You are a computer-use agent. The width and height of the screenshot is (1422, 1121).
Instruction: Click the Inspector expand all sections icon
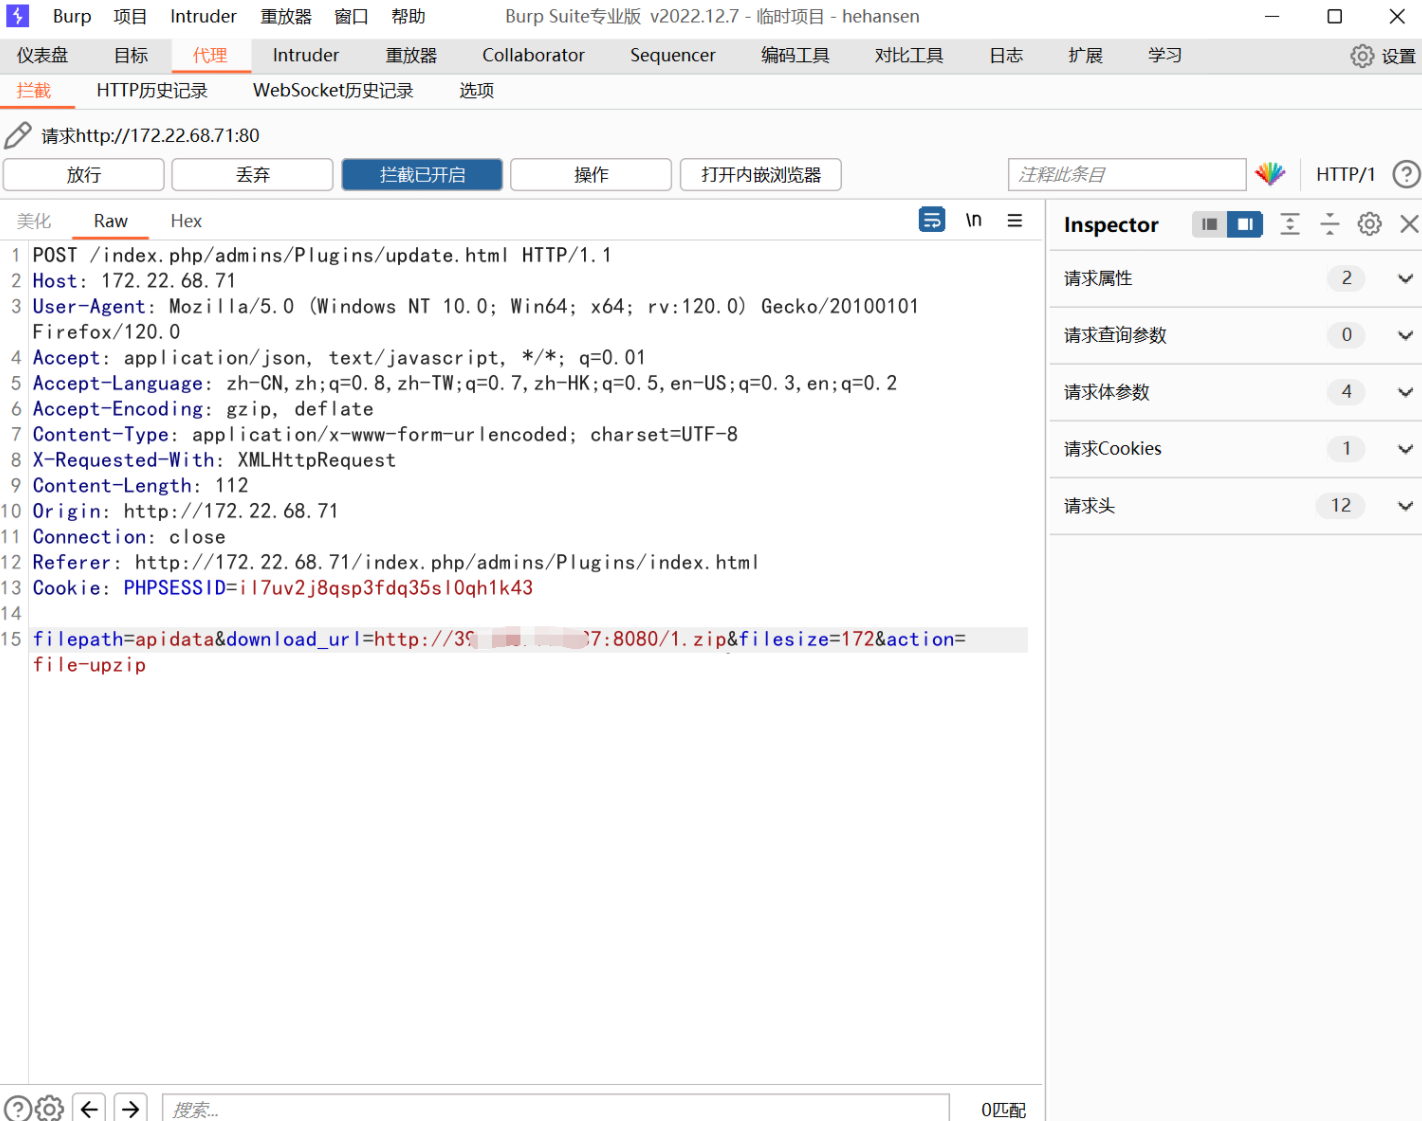(x=1290, y=224)
